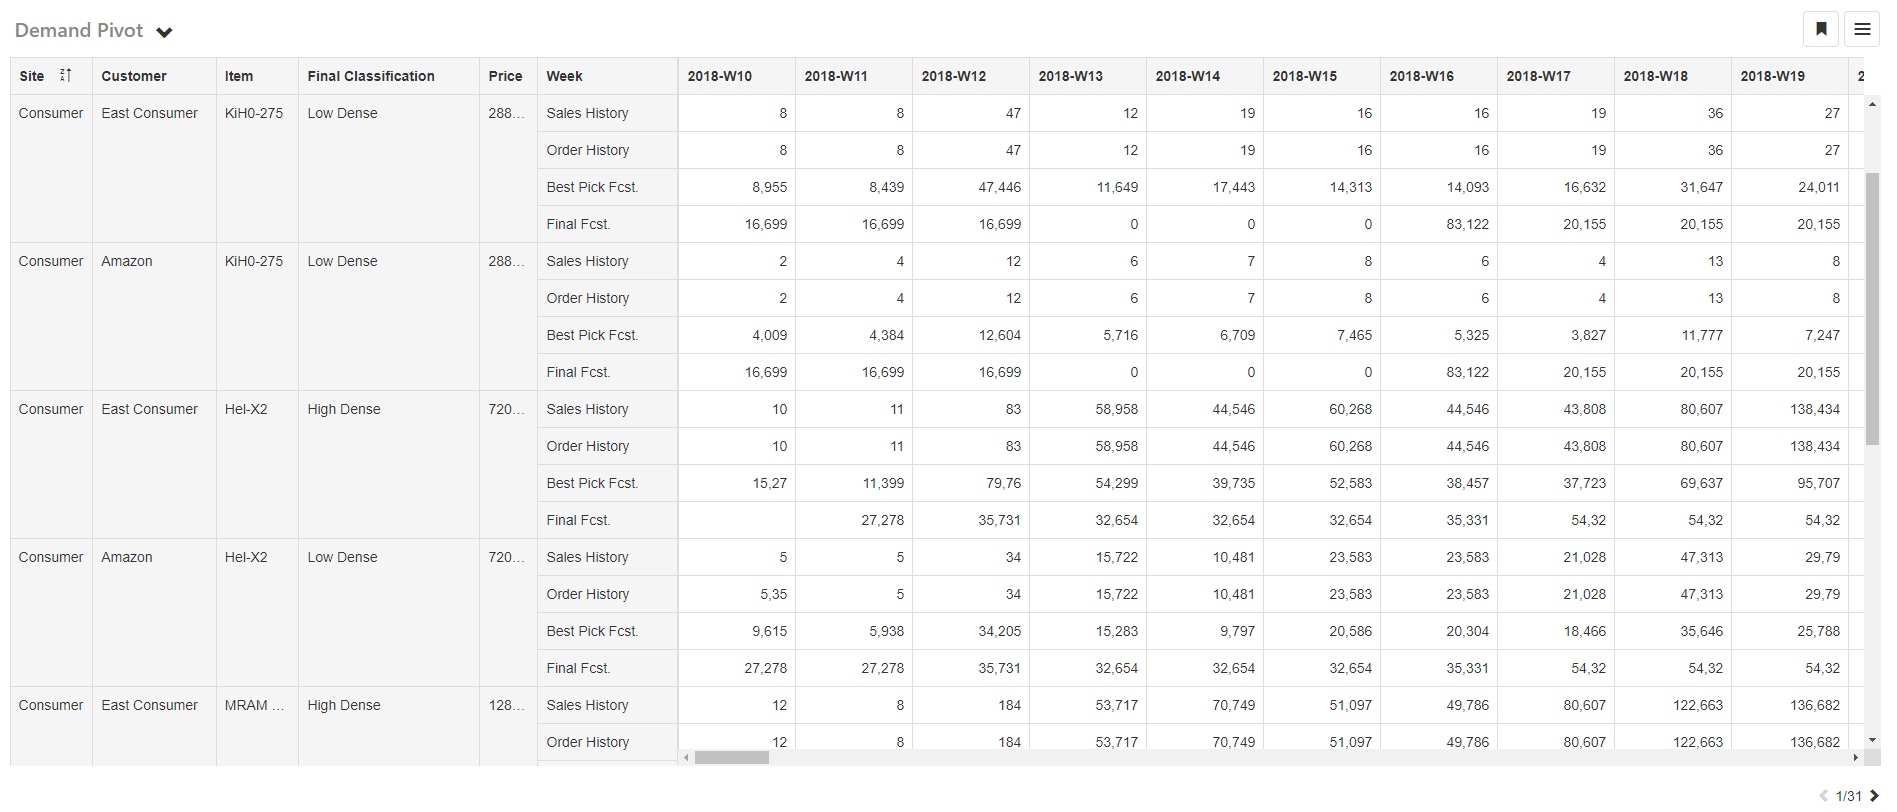Click 47,446 Best Pick Fcst. value

1000,187
